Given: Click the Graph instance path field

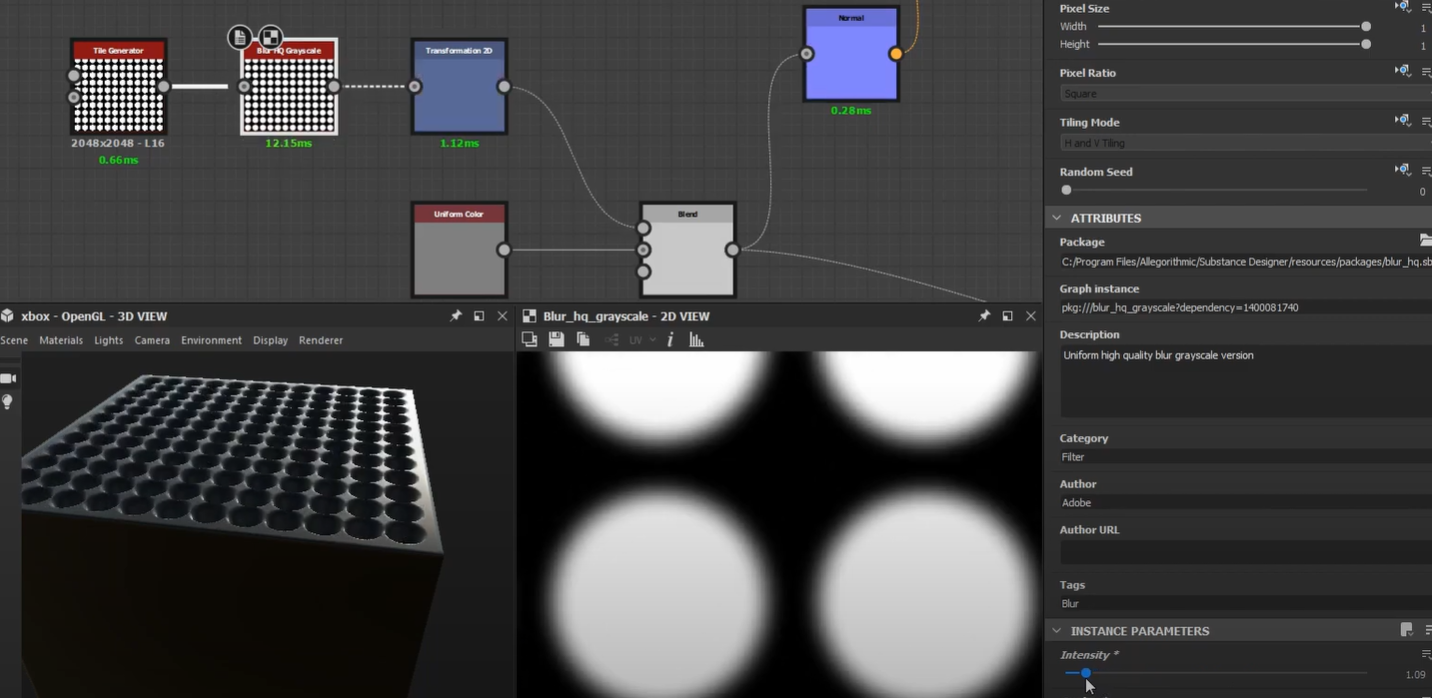Looking at the screenshot, I should [1240, 307].
